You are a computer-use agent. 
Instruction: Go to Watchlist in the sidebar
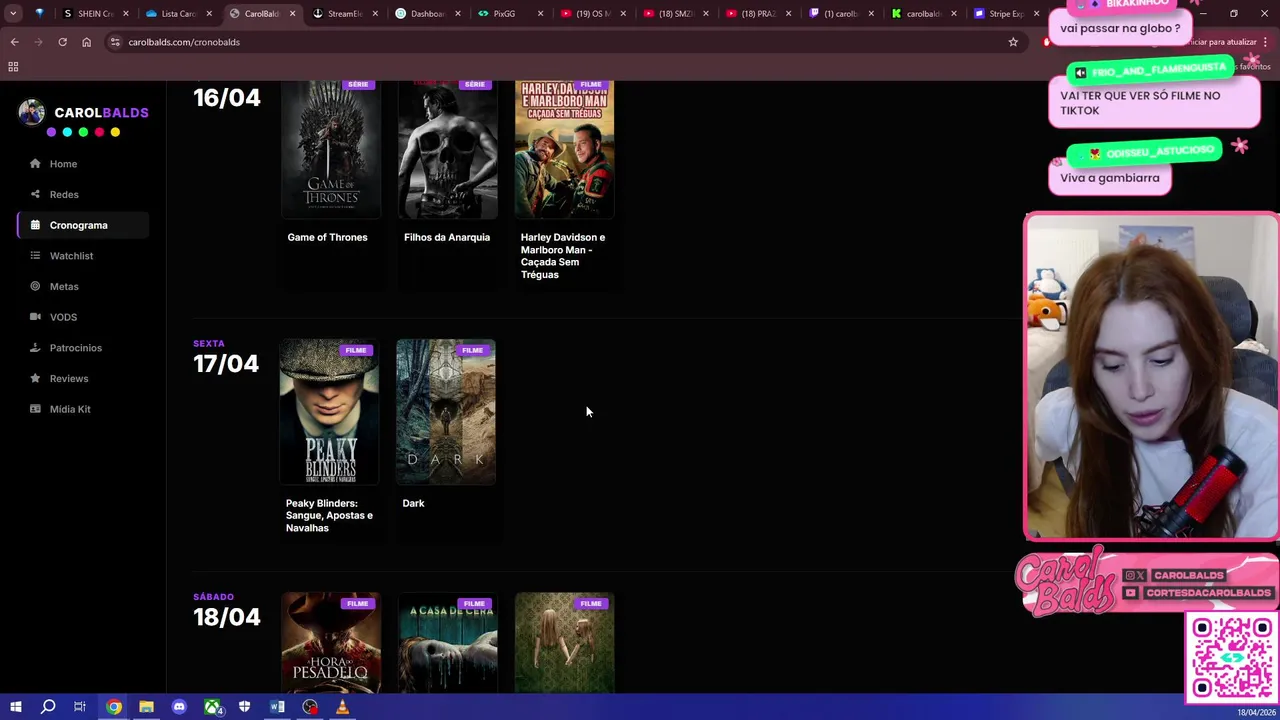coord(83,256)
